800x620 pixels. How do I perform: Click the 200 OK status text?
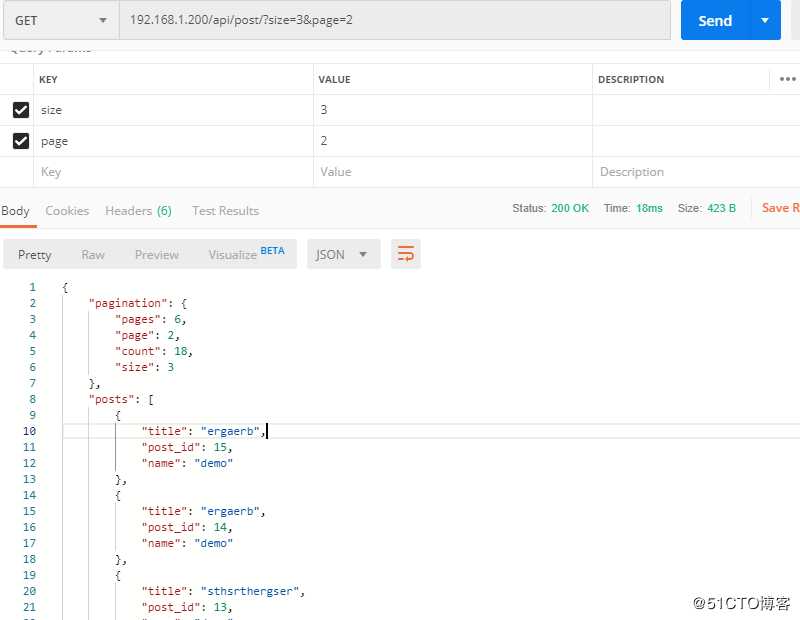[570, 208]
